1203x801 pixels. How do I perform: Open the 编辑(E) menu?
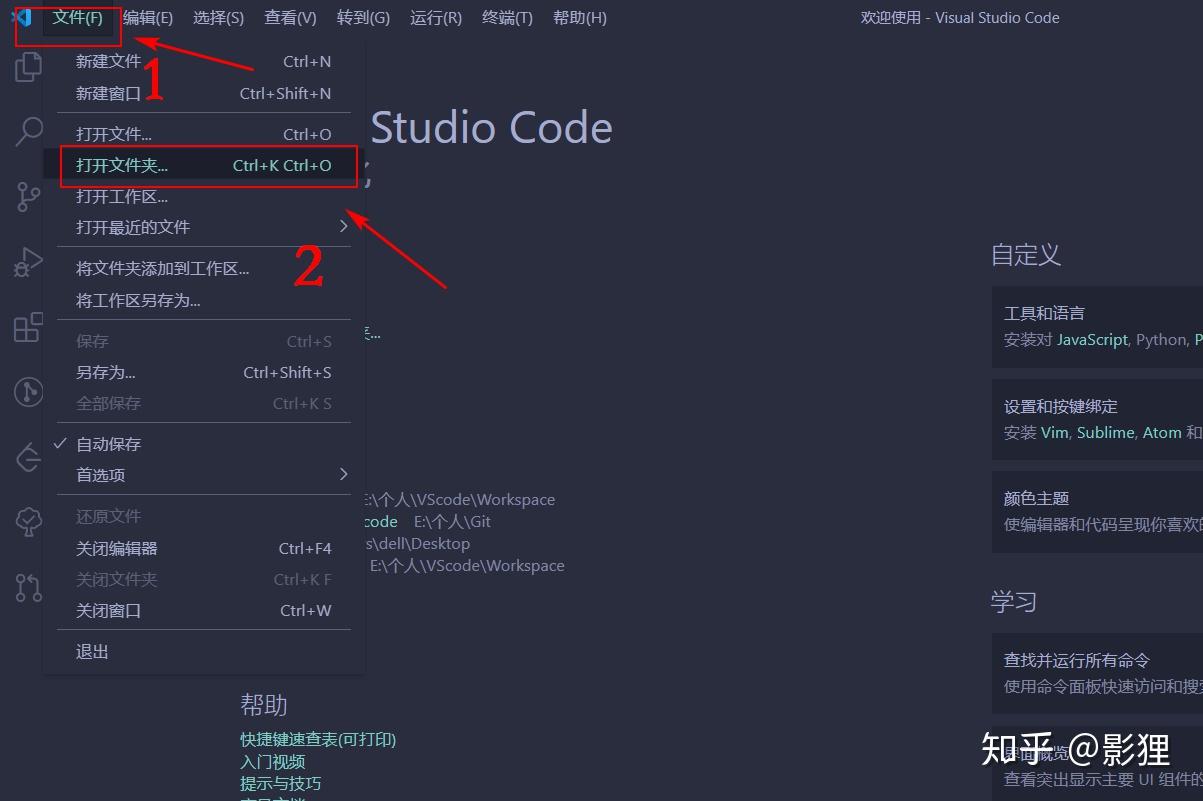[x=147, y=17]
